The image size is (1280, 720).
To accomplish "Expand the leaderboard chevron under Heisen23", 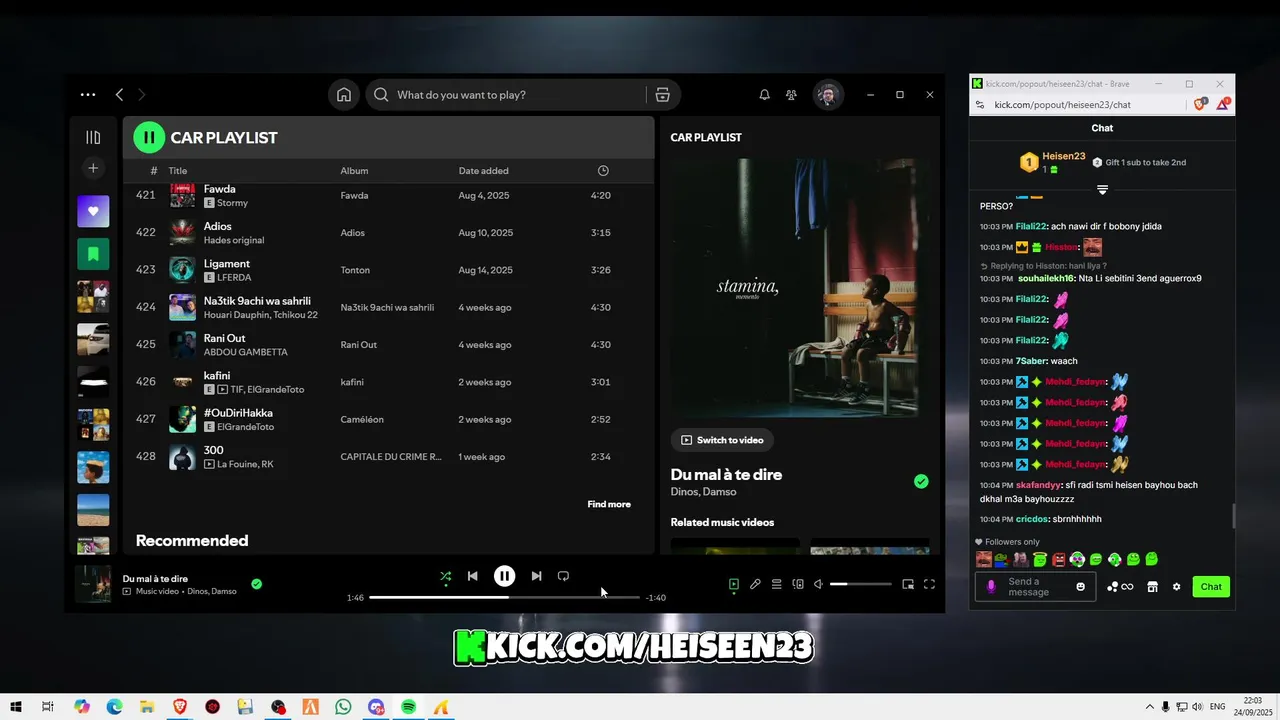I will tap(1102, 189).
